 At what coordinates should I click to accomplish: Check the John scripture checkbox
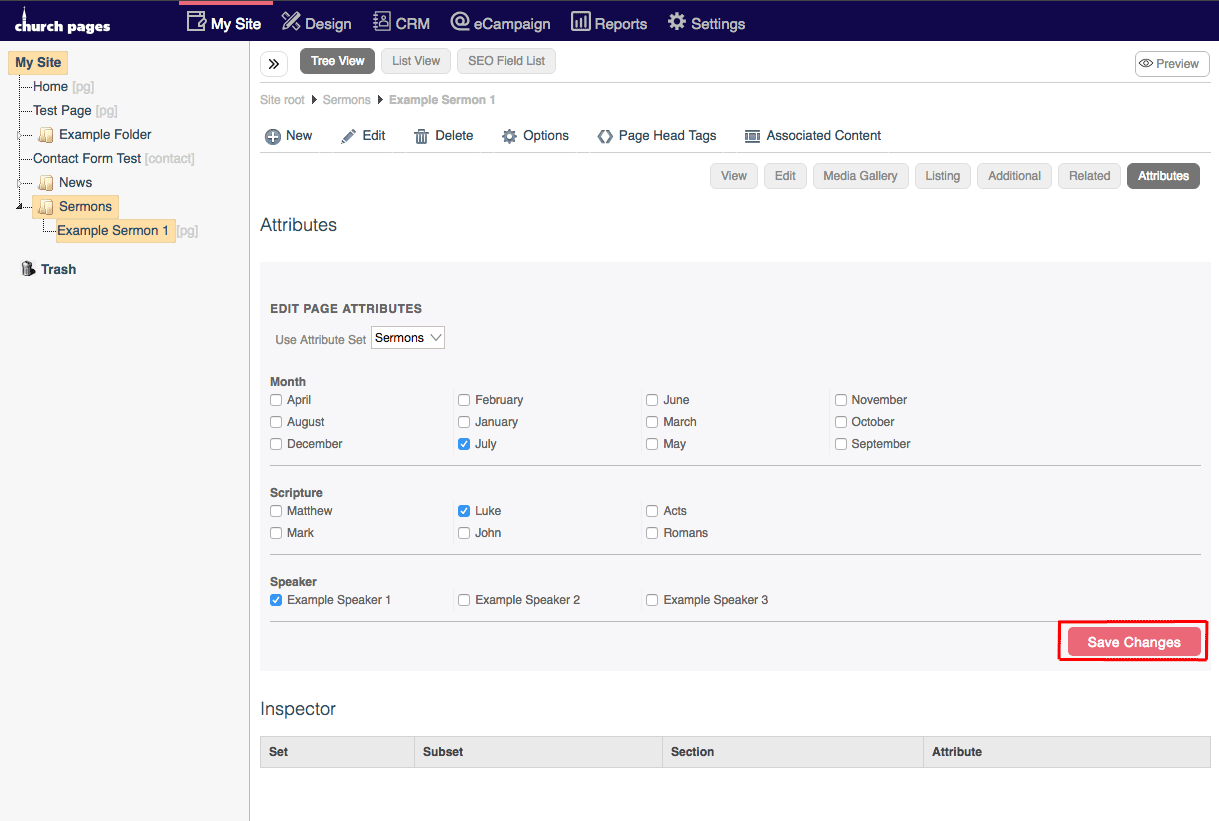[x=464, y=533]
